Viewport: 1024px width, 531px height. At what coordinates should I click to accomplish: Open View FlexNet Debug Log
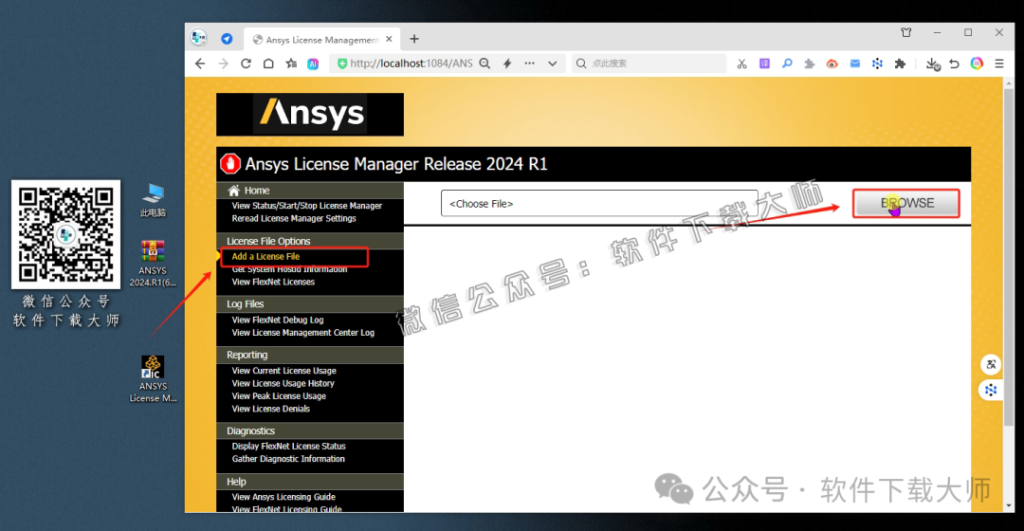[x=278, y=320]
